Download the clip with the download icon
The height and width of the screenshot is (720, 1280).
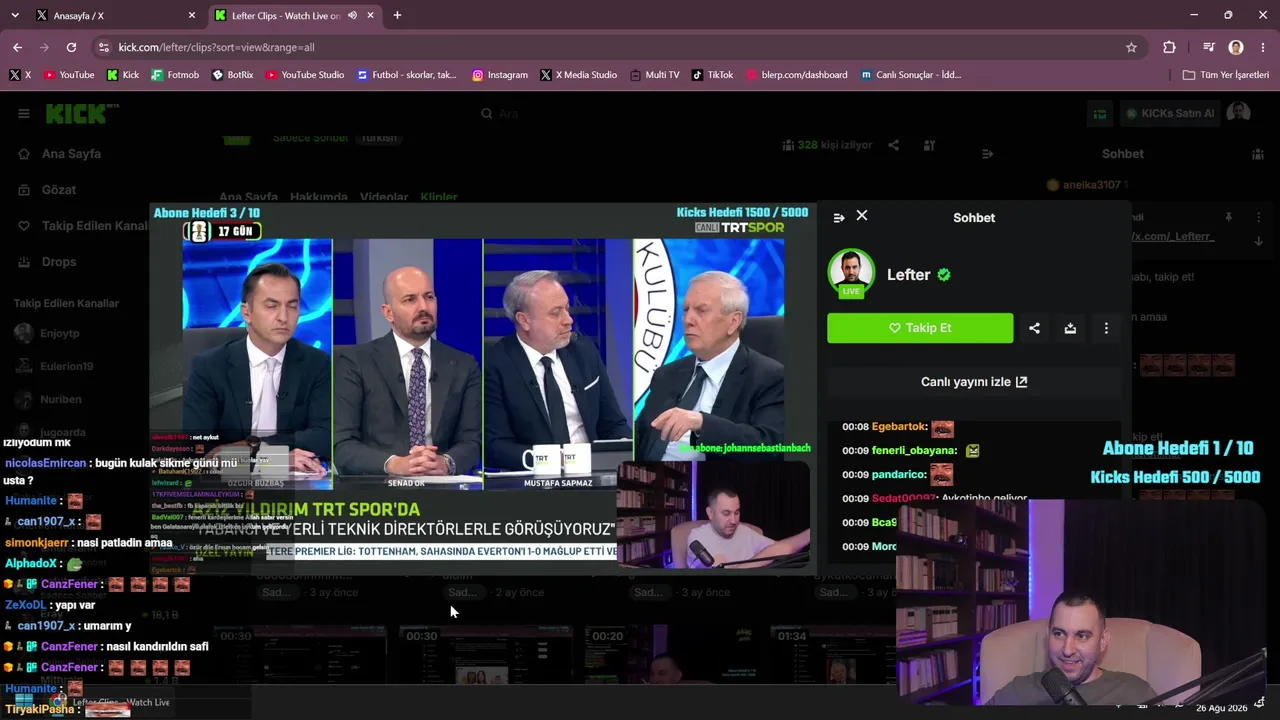coord(1070,328)
